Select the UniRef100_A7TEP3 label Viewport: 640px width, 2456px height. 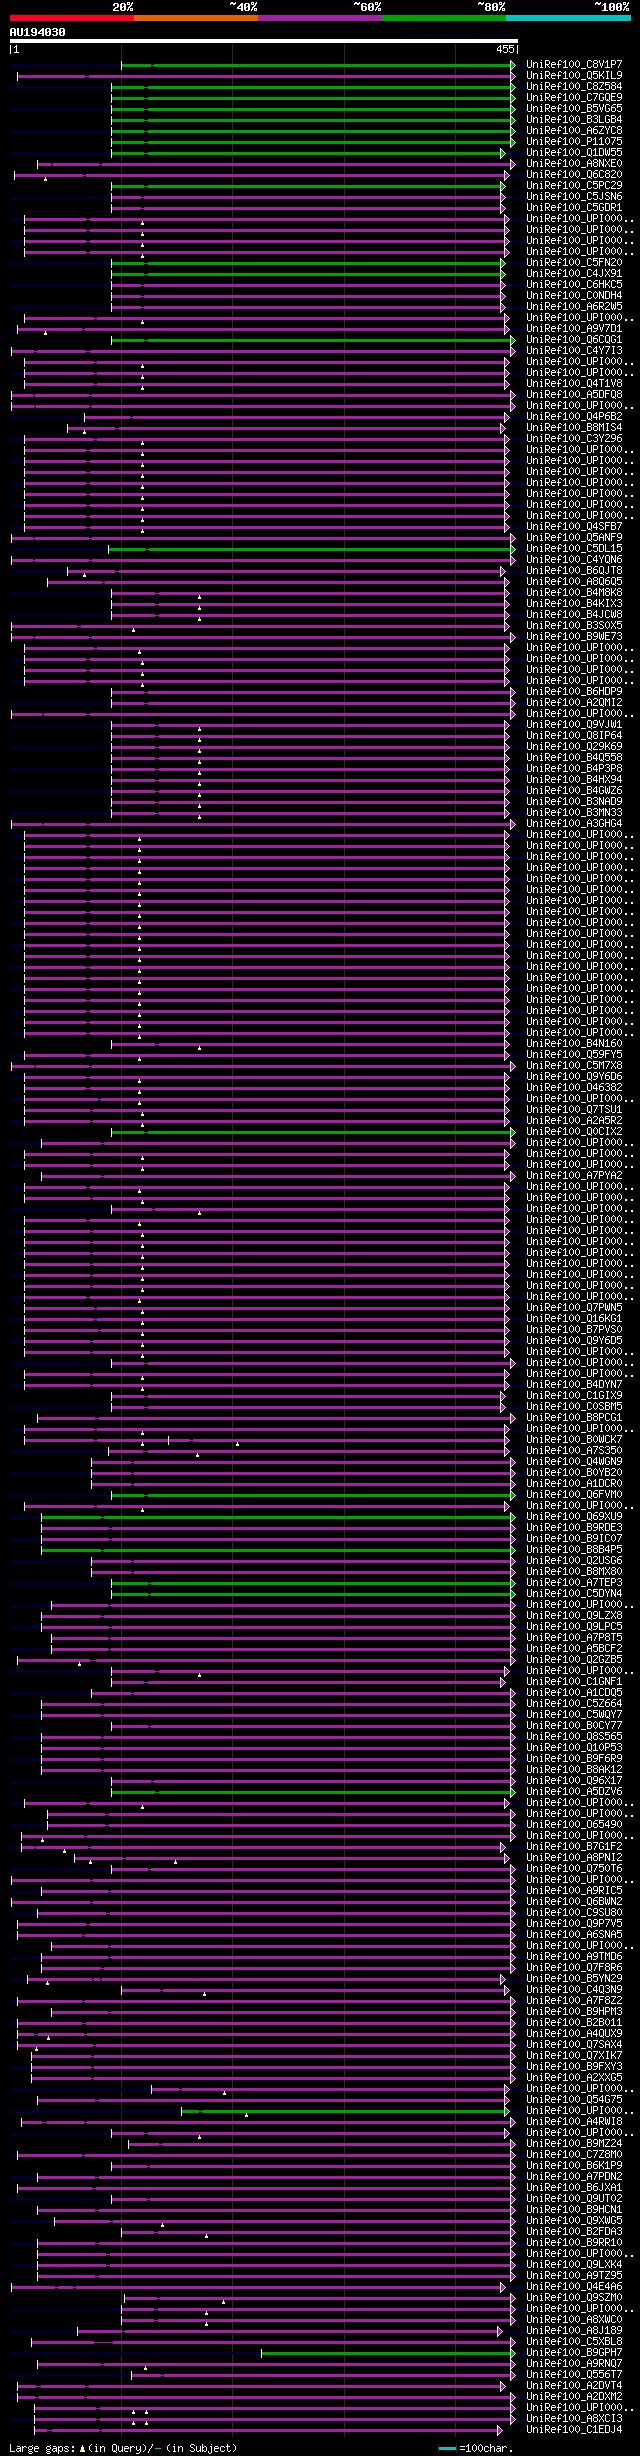pyautogui.click(x=574, y=1582)
